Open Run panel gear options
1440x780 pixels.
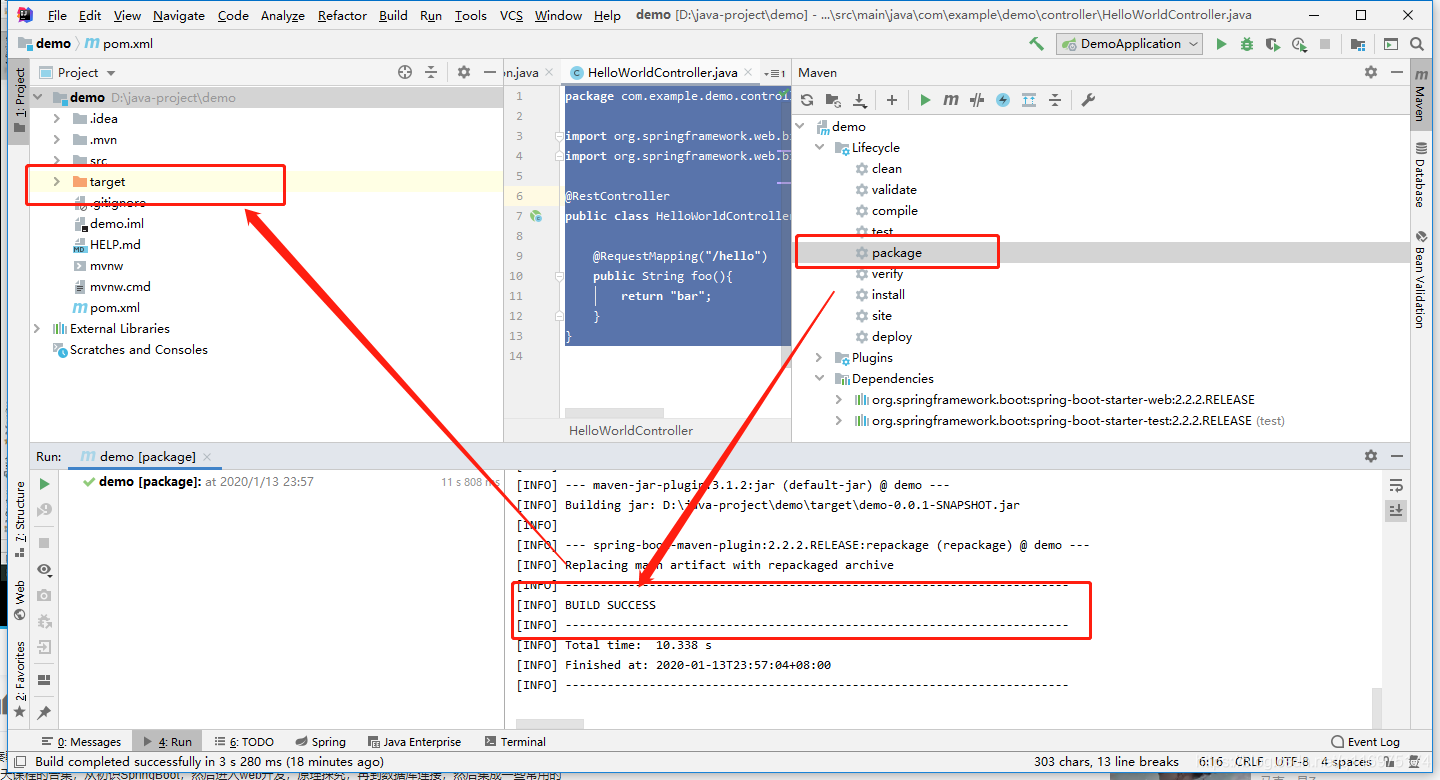coord(1371,456)
